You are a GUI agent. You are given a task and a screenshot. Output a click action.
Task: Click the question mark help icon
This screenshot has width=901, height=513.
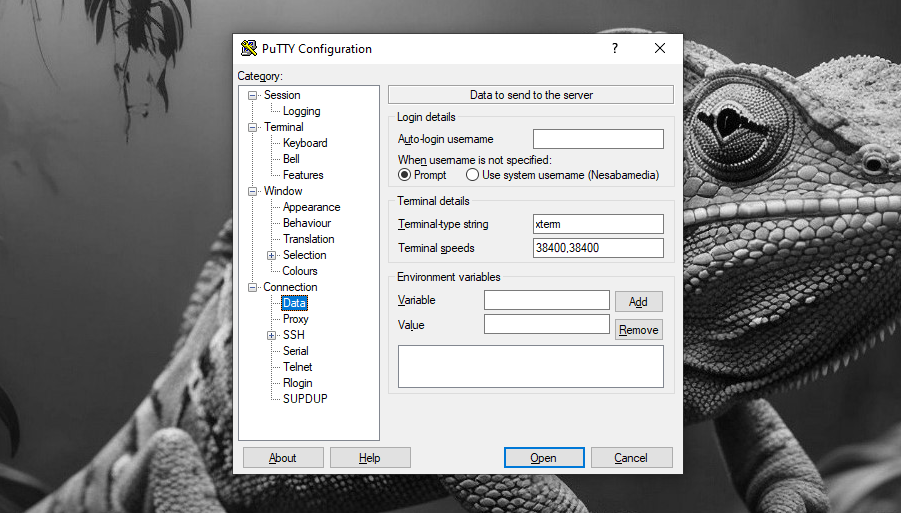[615, 48]
